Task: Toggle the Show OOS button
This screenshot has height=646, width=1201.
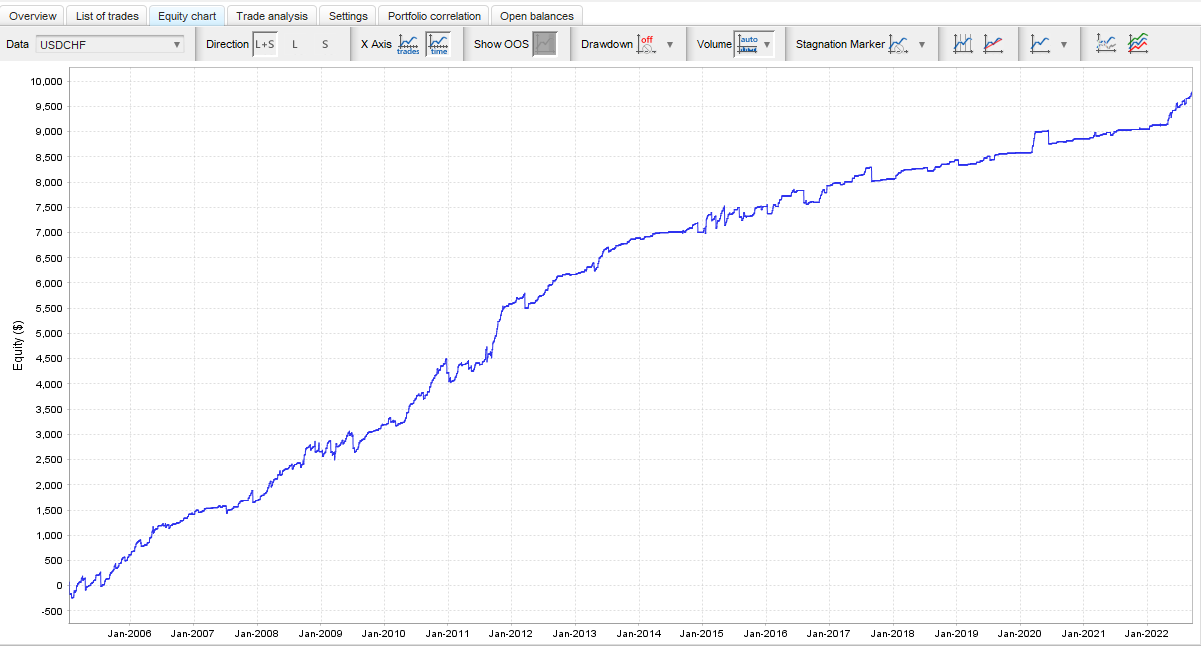Action: pyautogui.click(x=544, y=44)
